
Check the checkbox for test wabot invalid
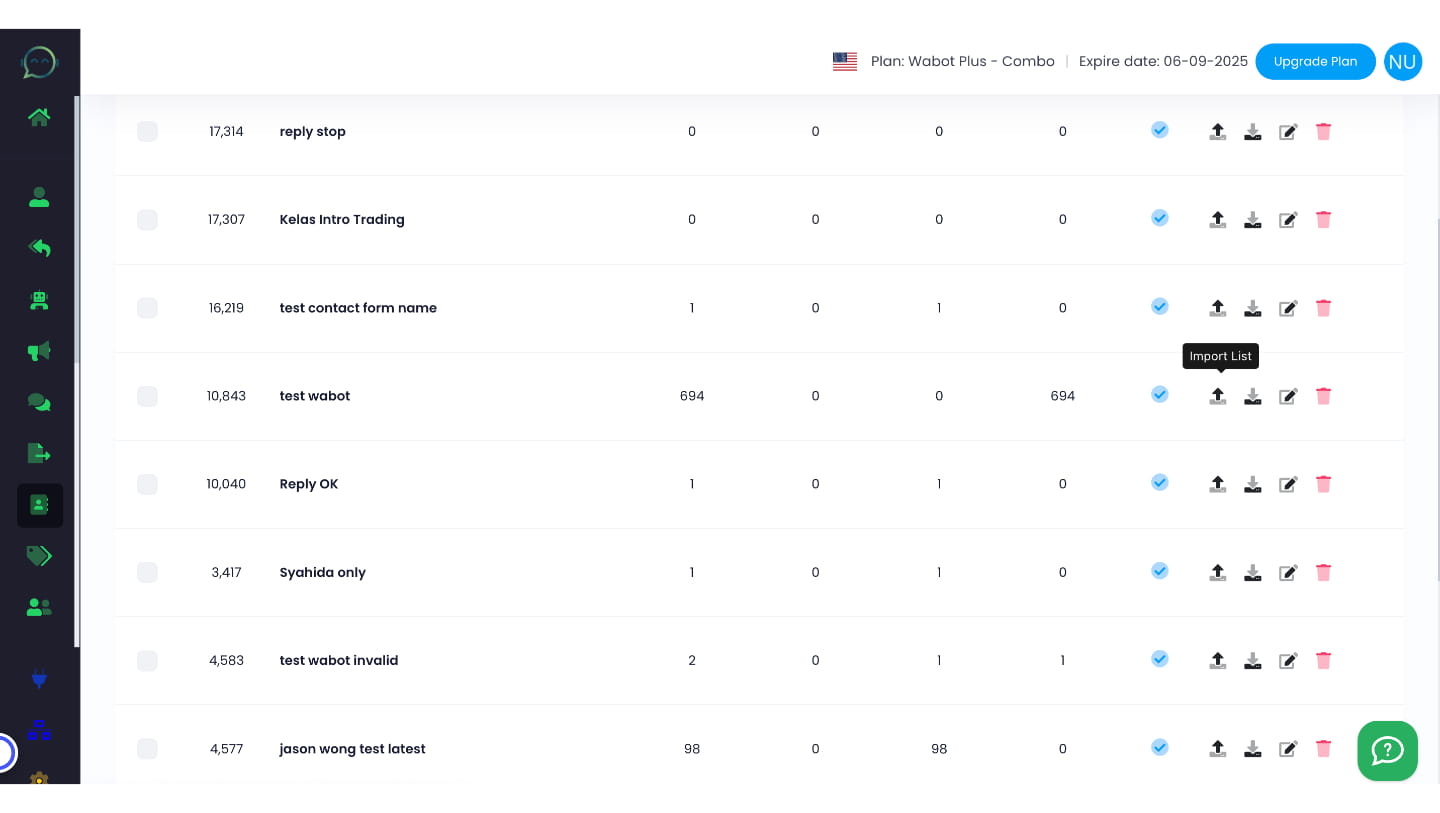pyautogui.click(x=147, y=660)
